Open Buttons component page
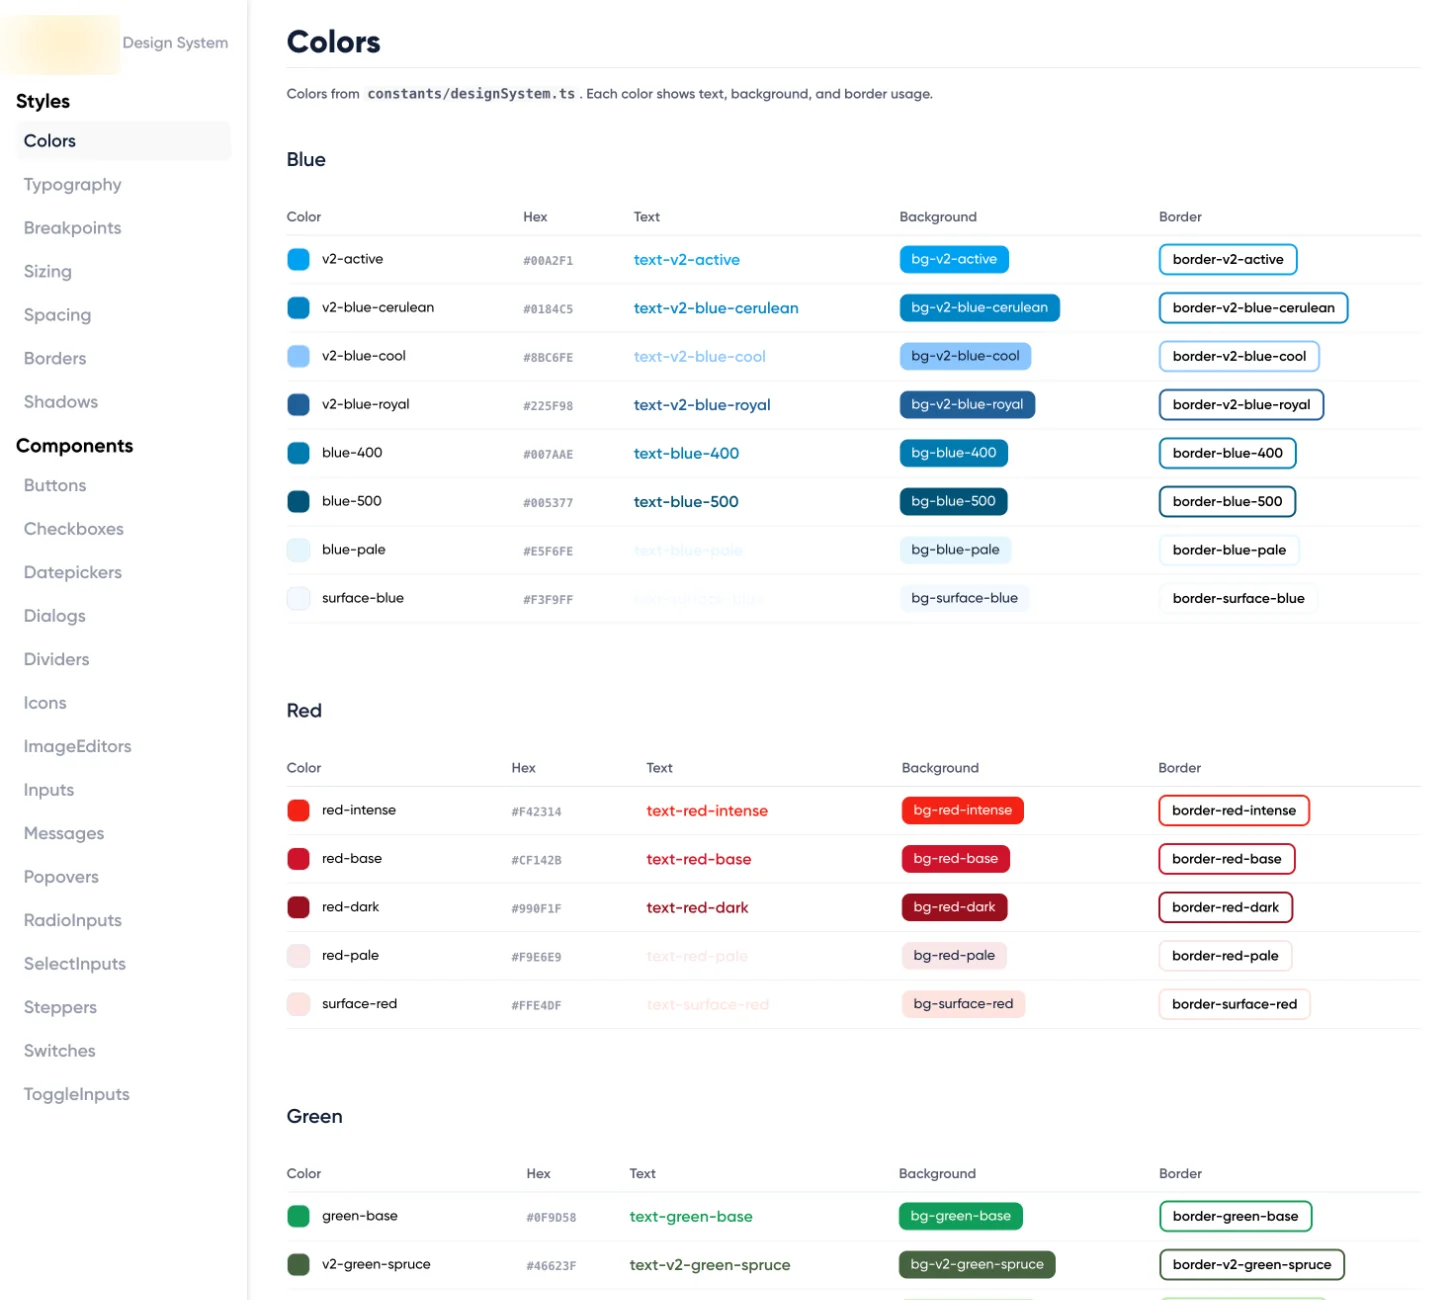 pos(55,485)
